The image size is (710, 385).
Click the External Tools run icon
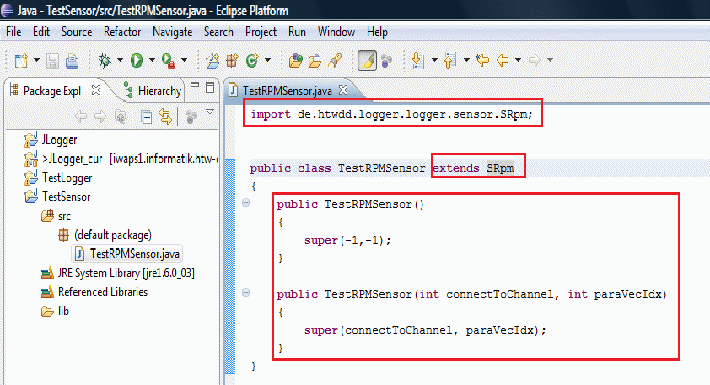169,61
